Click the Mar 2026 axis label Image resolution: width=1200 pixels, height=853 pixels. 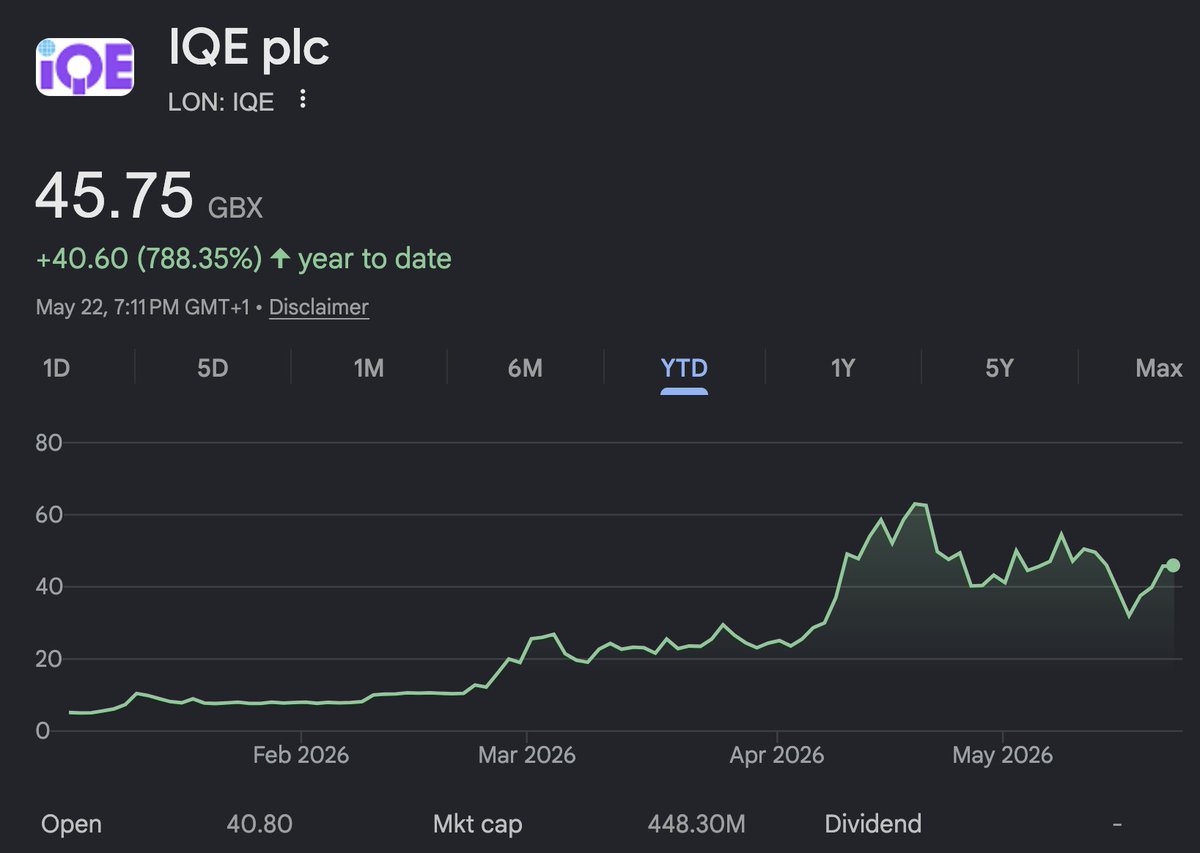click(x=527, y=754)
